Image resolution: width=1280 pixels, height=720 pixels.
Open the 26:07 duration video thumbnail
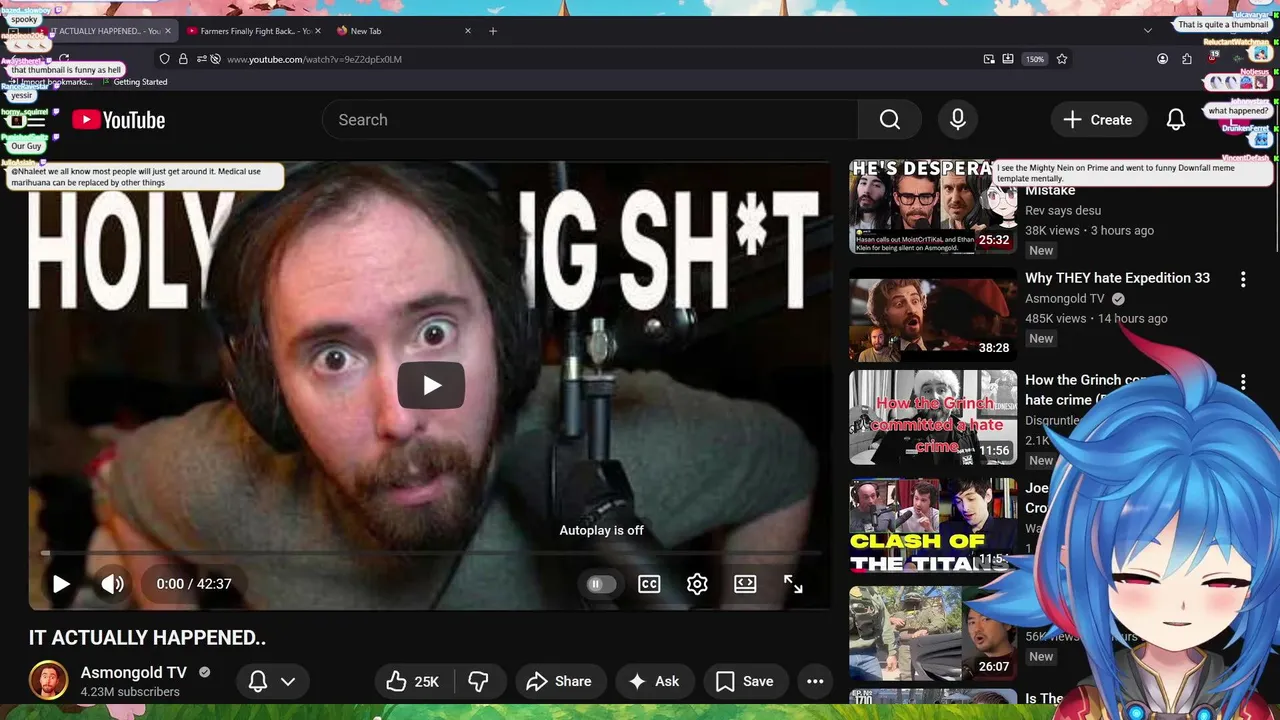[x=933, y=634]
